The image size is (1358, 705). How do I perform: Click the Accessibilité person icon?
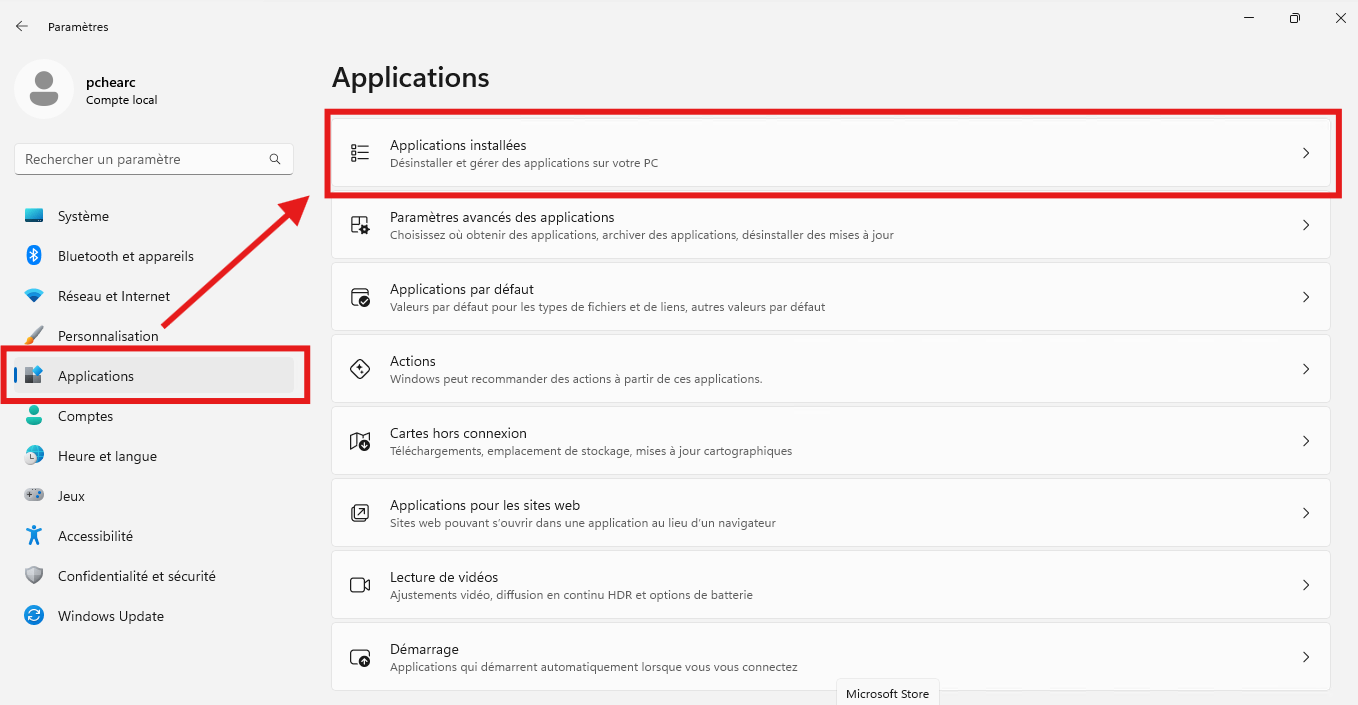(x=34, y=536)
